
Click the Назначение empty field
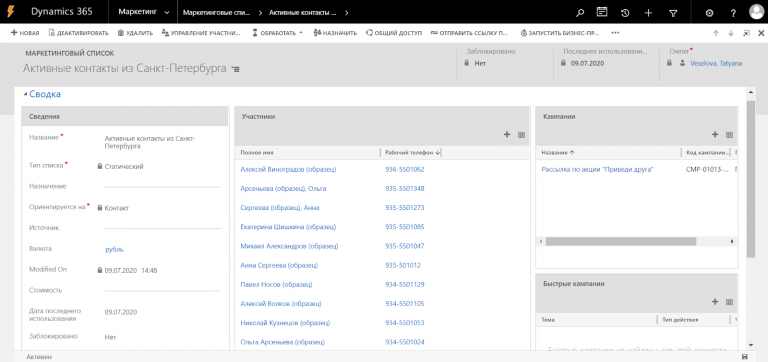[163, 187]
